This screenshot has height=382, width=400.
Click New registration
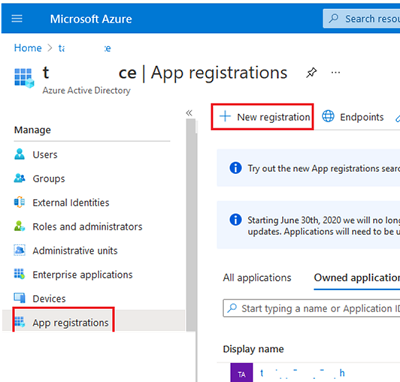[x=262, y=117]
